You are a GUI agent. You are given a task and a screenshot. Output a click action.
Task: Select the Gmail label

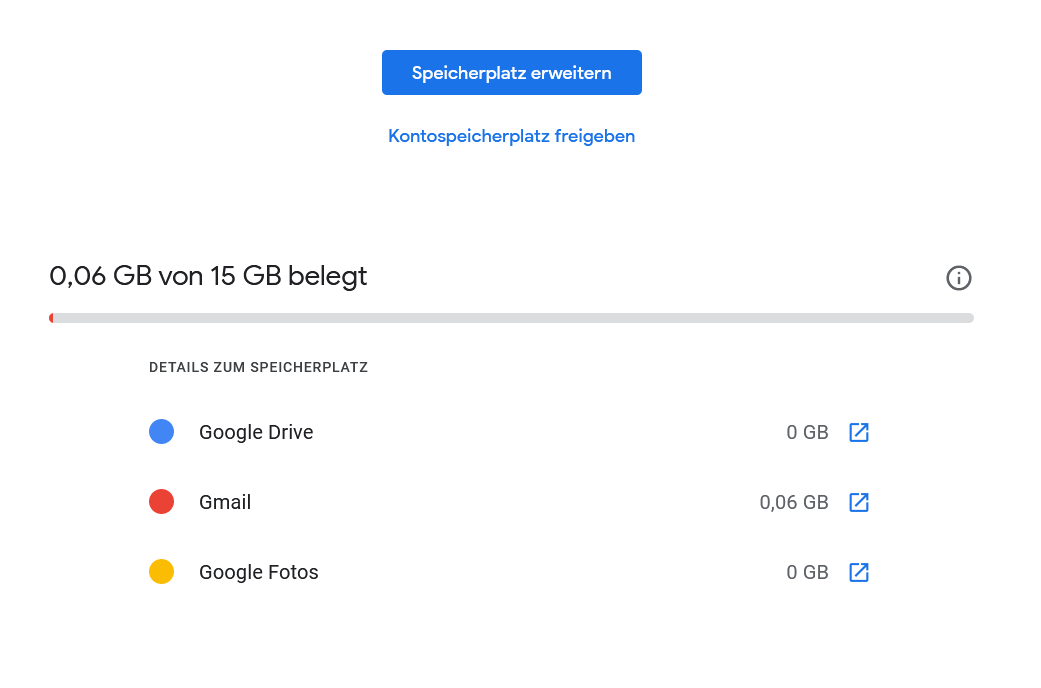click(225, 502)
